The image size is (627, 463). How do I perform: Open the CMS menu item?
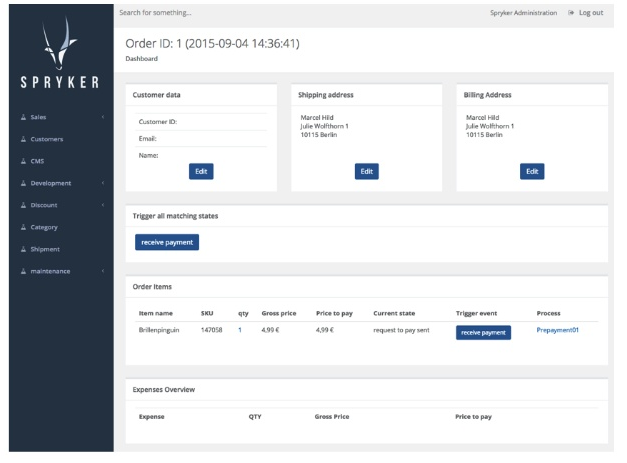(37, 161)
